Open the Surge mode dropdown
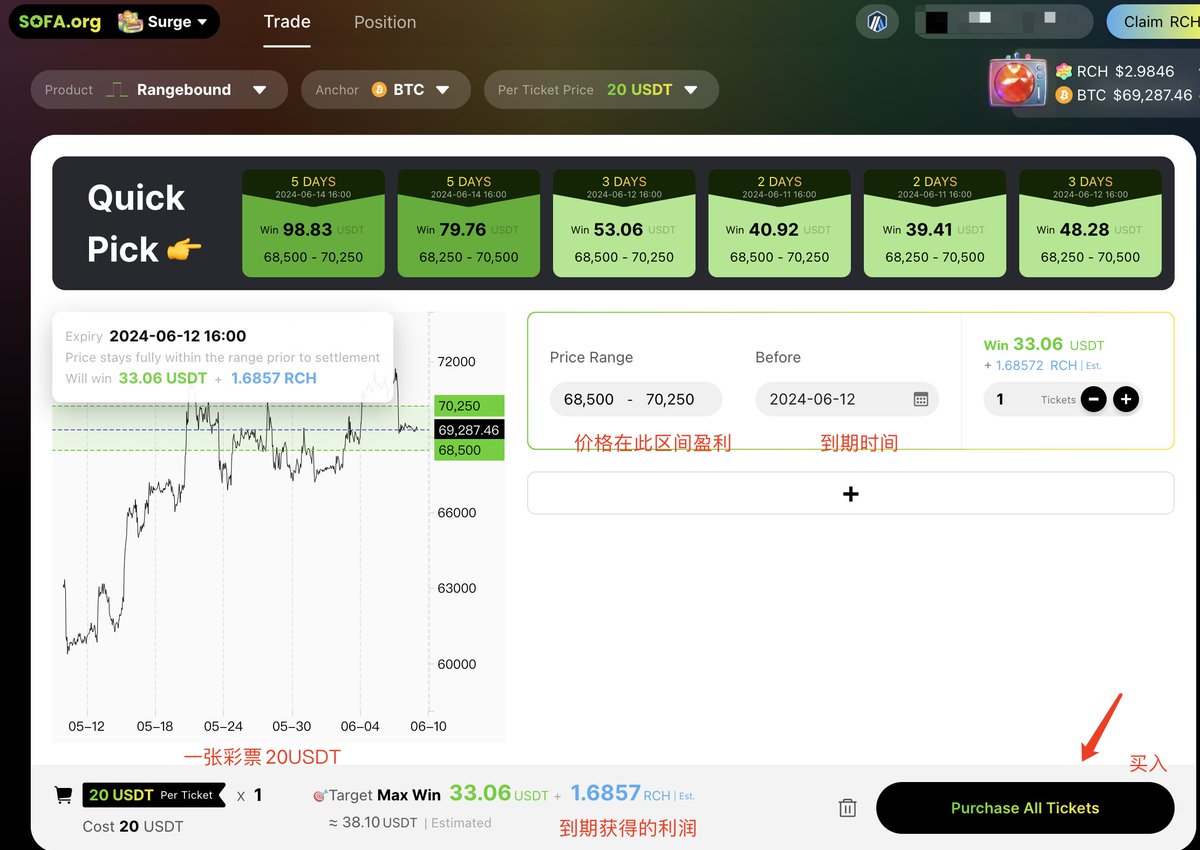The height and width of the screenshot is (850, 1200). [x=163, y=22]
